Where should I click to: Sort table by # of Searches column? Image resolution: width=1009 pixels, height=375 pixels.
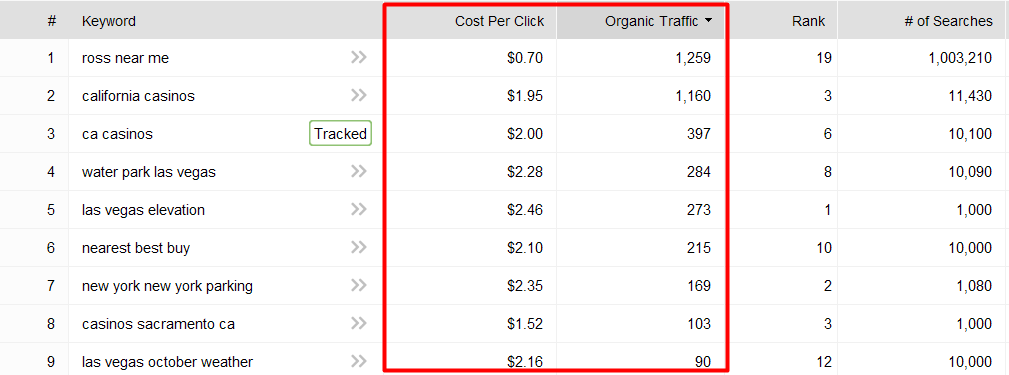[949, 21]
